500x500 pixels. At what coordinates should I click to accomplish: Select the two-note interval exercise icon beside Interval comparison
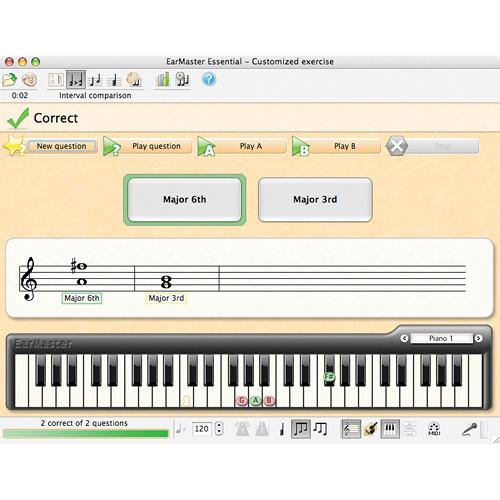pos(95,80)
